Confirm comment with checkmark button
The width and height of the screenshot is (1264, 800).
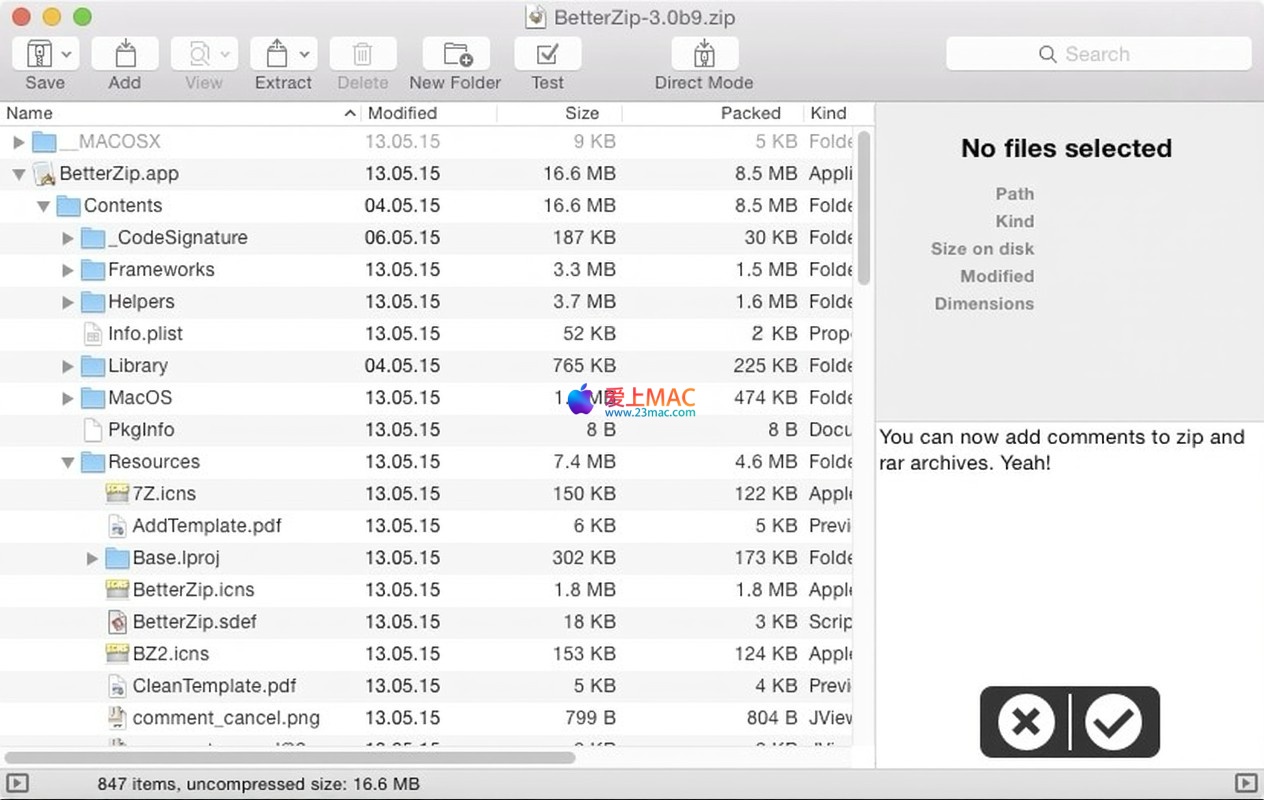point(1112,722)
